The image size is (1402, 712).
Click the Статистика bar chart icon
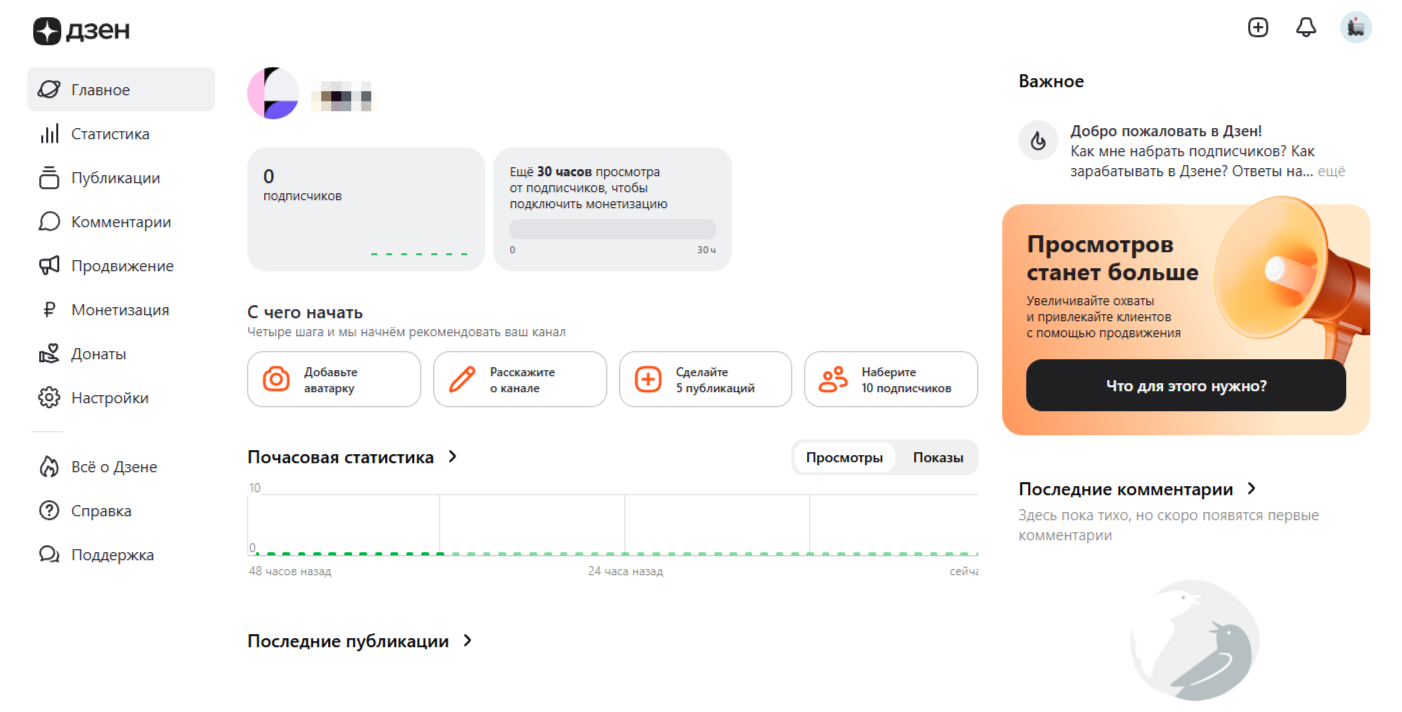(49, 134)
